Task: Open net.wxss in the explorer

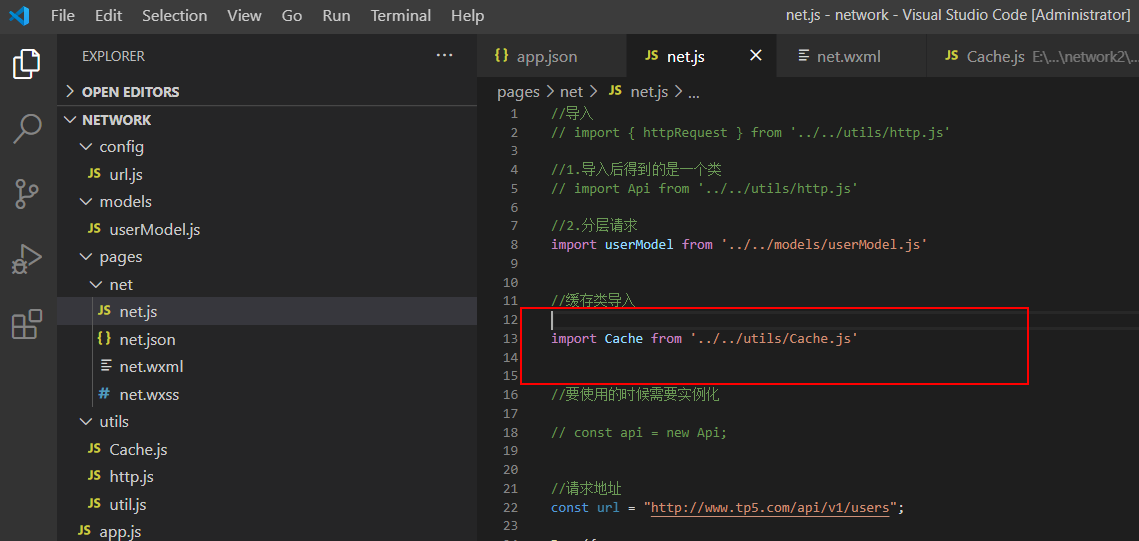Action: (x=267, y=394)
